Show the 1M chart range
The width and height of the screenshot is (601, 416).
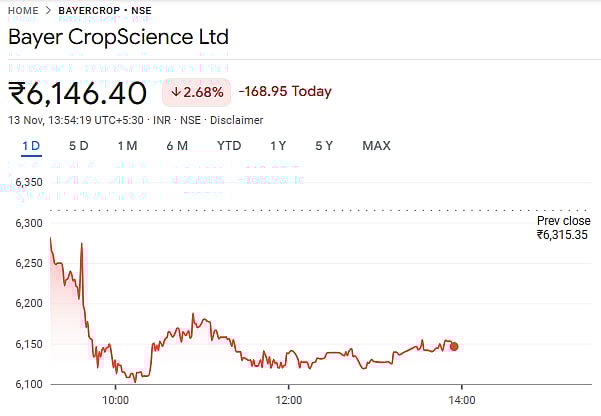(x=127, y=146)
